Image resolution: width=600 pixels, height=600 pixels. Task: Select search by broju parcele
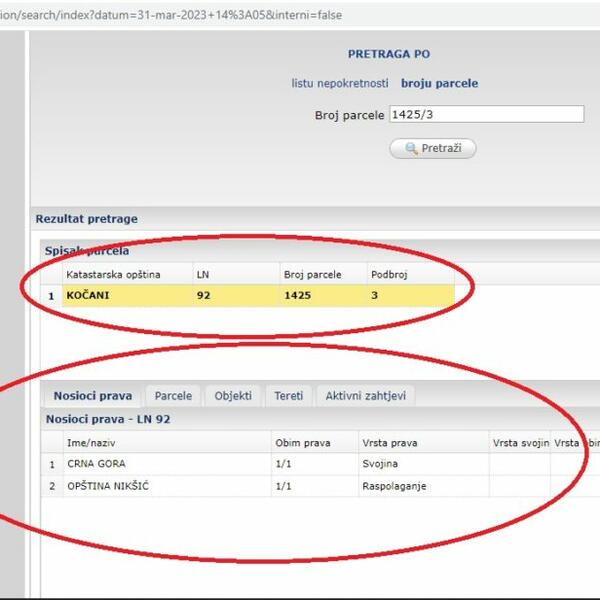coord(439,84)
